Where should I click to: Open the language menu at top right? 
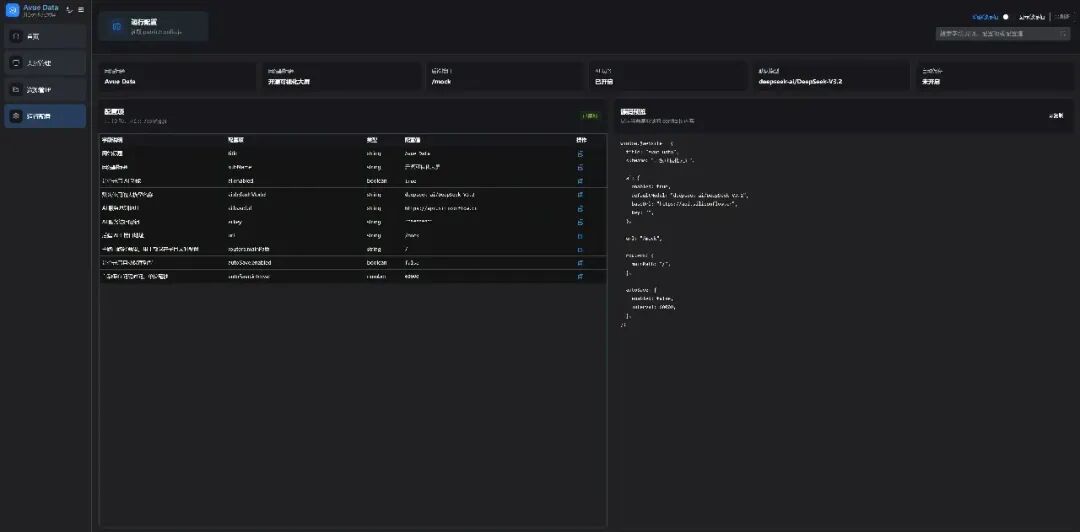click(1061, 17)
